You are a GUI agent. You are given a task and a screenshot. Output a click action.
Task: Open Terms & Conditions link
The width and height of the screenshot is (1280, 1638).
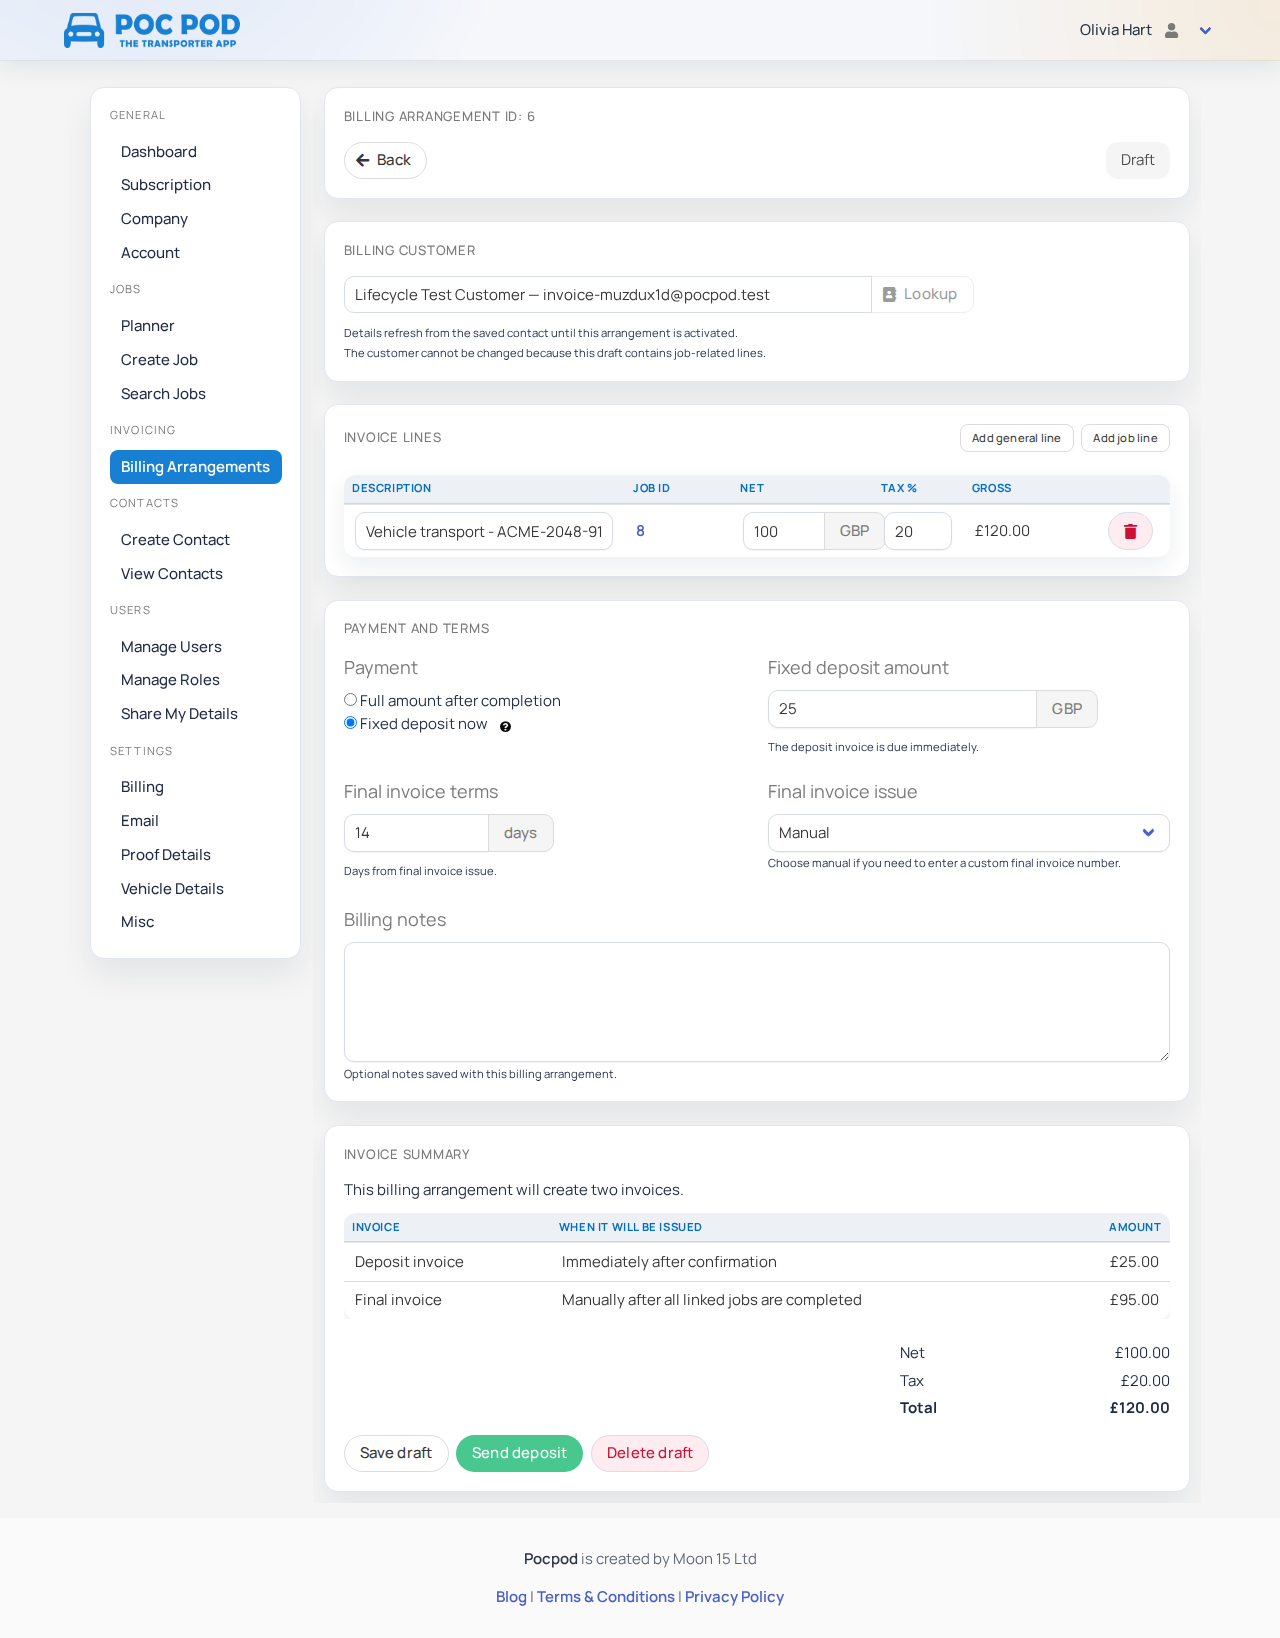click(x=606, y=1597)
